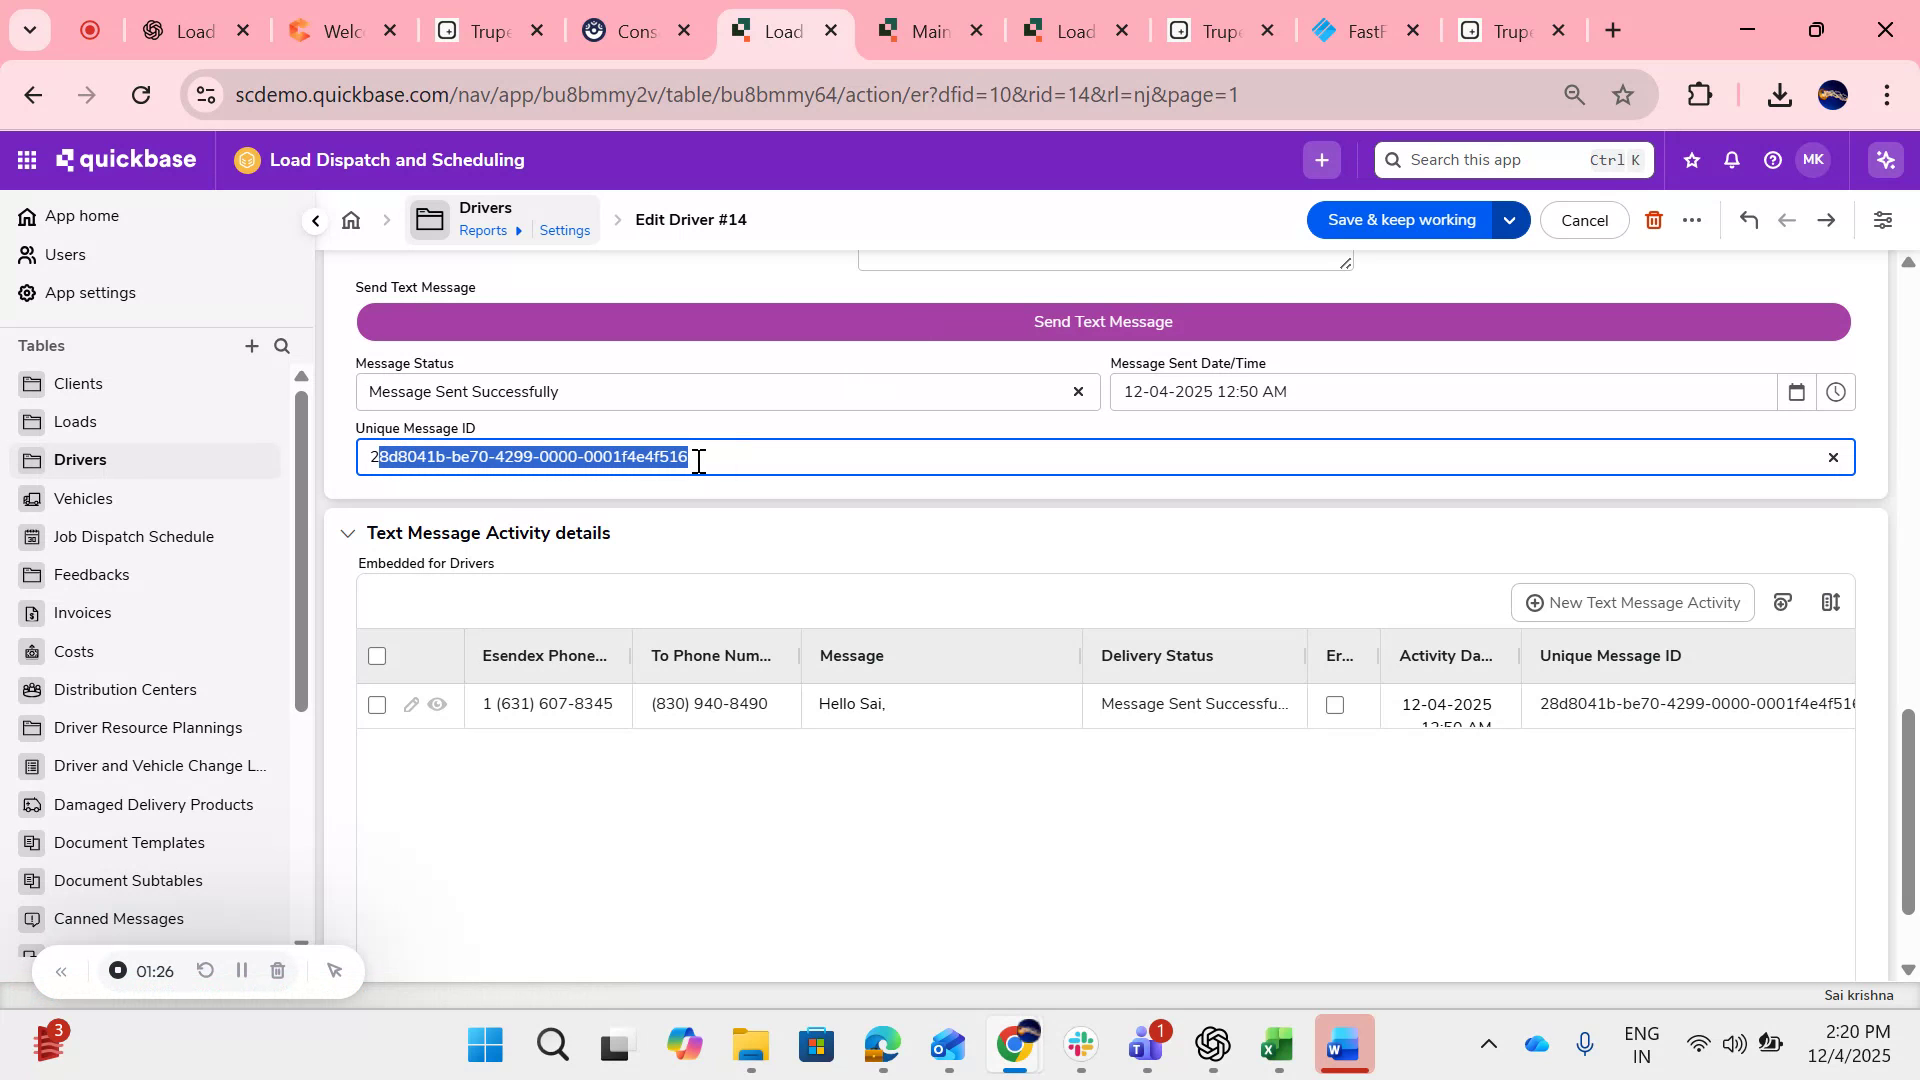
Task: Check the select-all checkbox in the table header
Action: [376, 656]
